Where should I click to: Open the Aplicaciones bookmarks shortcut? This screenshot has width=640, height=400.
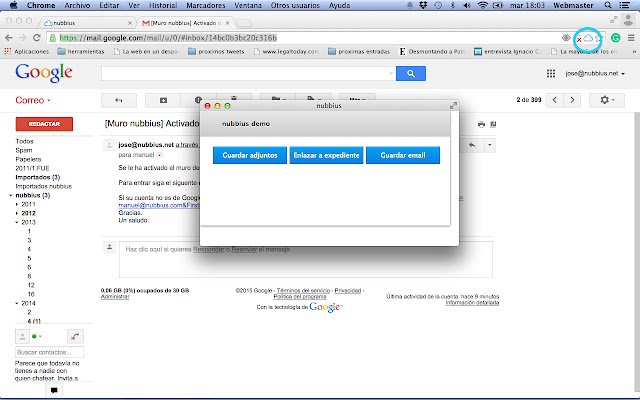coord(27,51)
